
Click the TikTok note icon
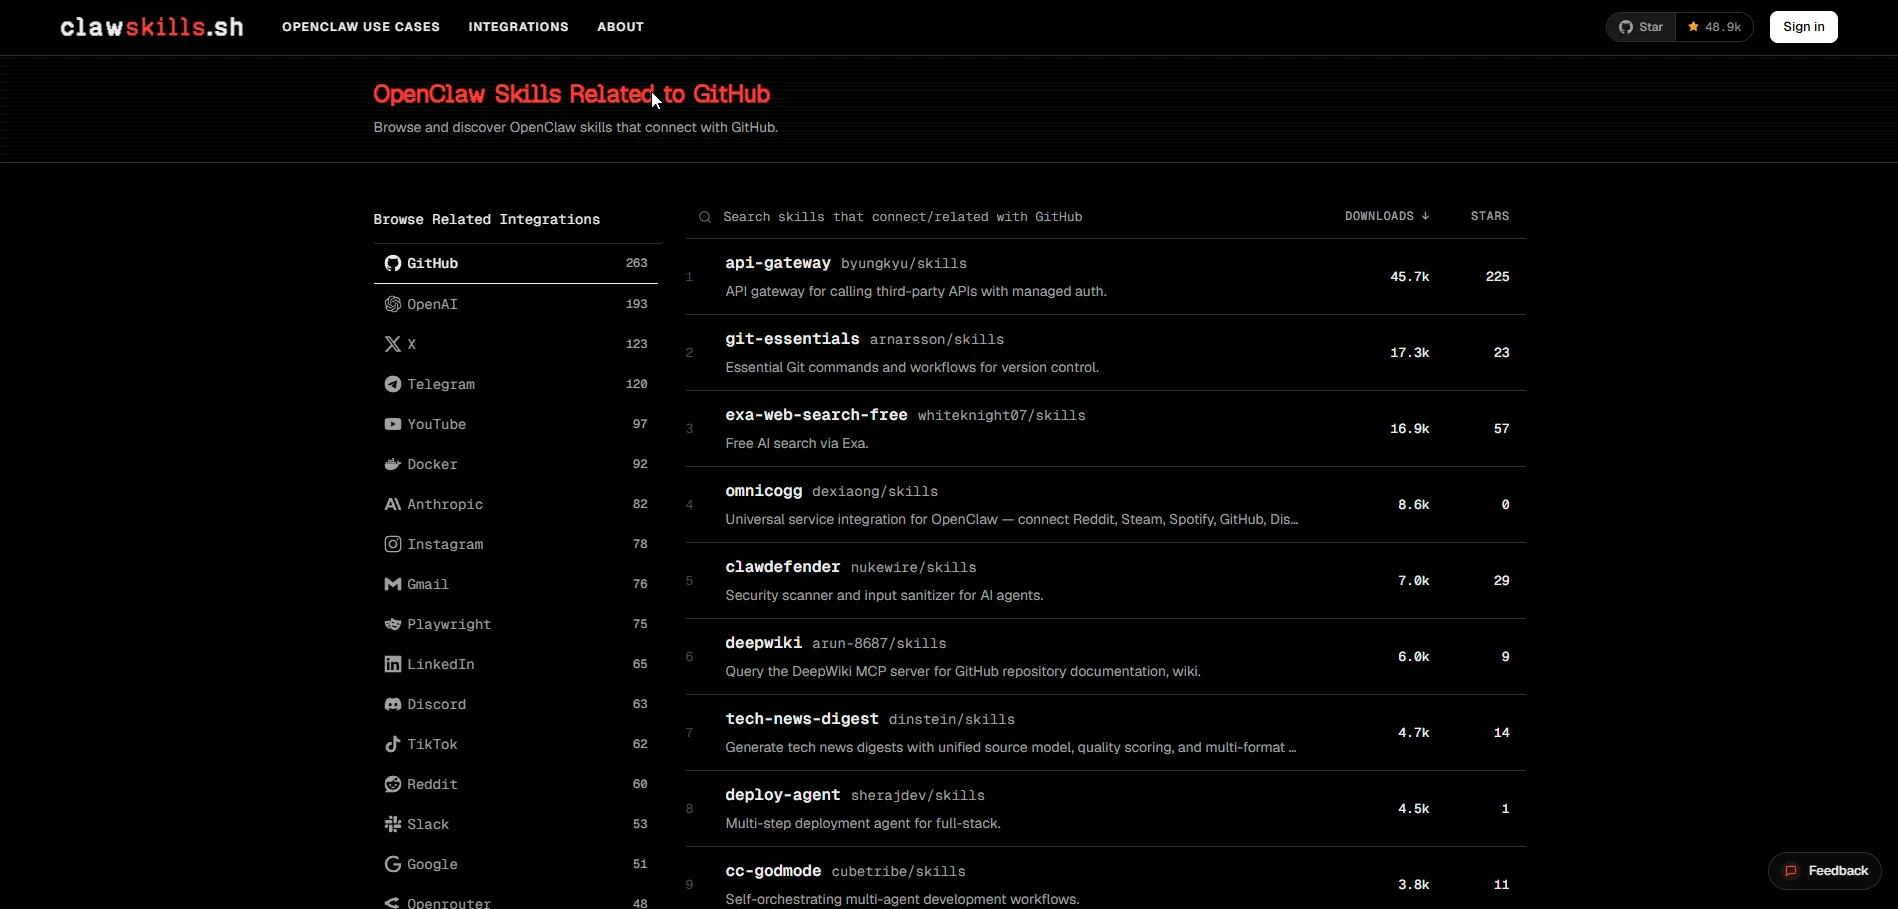click(x=393, y=744)
